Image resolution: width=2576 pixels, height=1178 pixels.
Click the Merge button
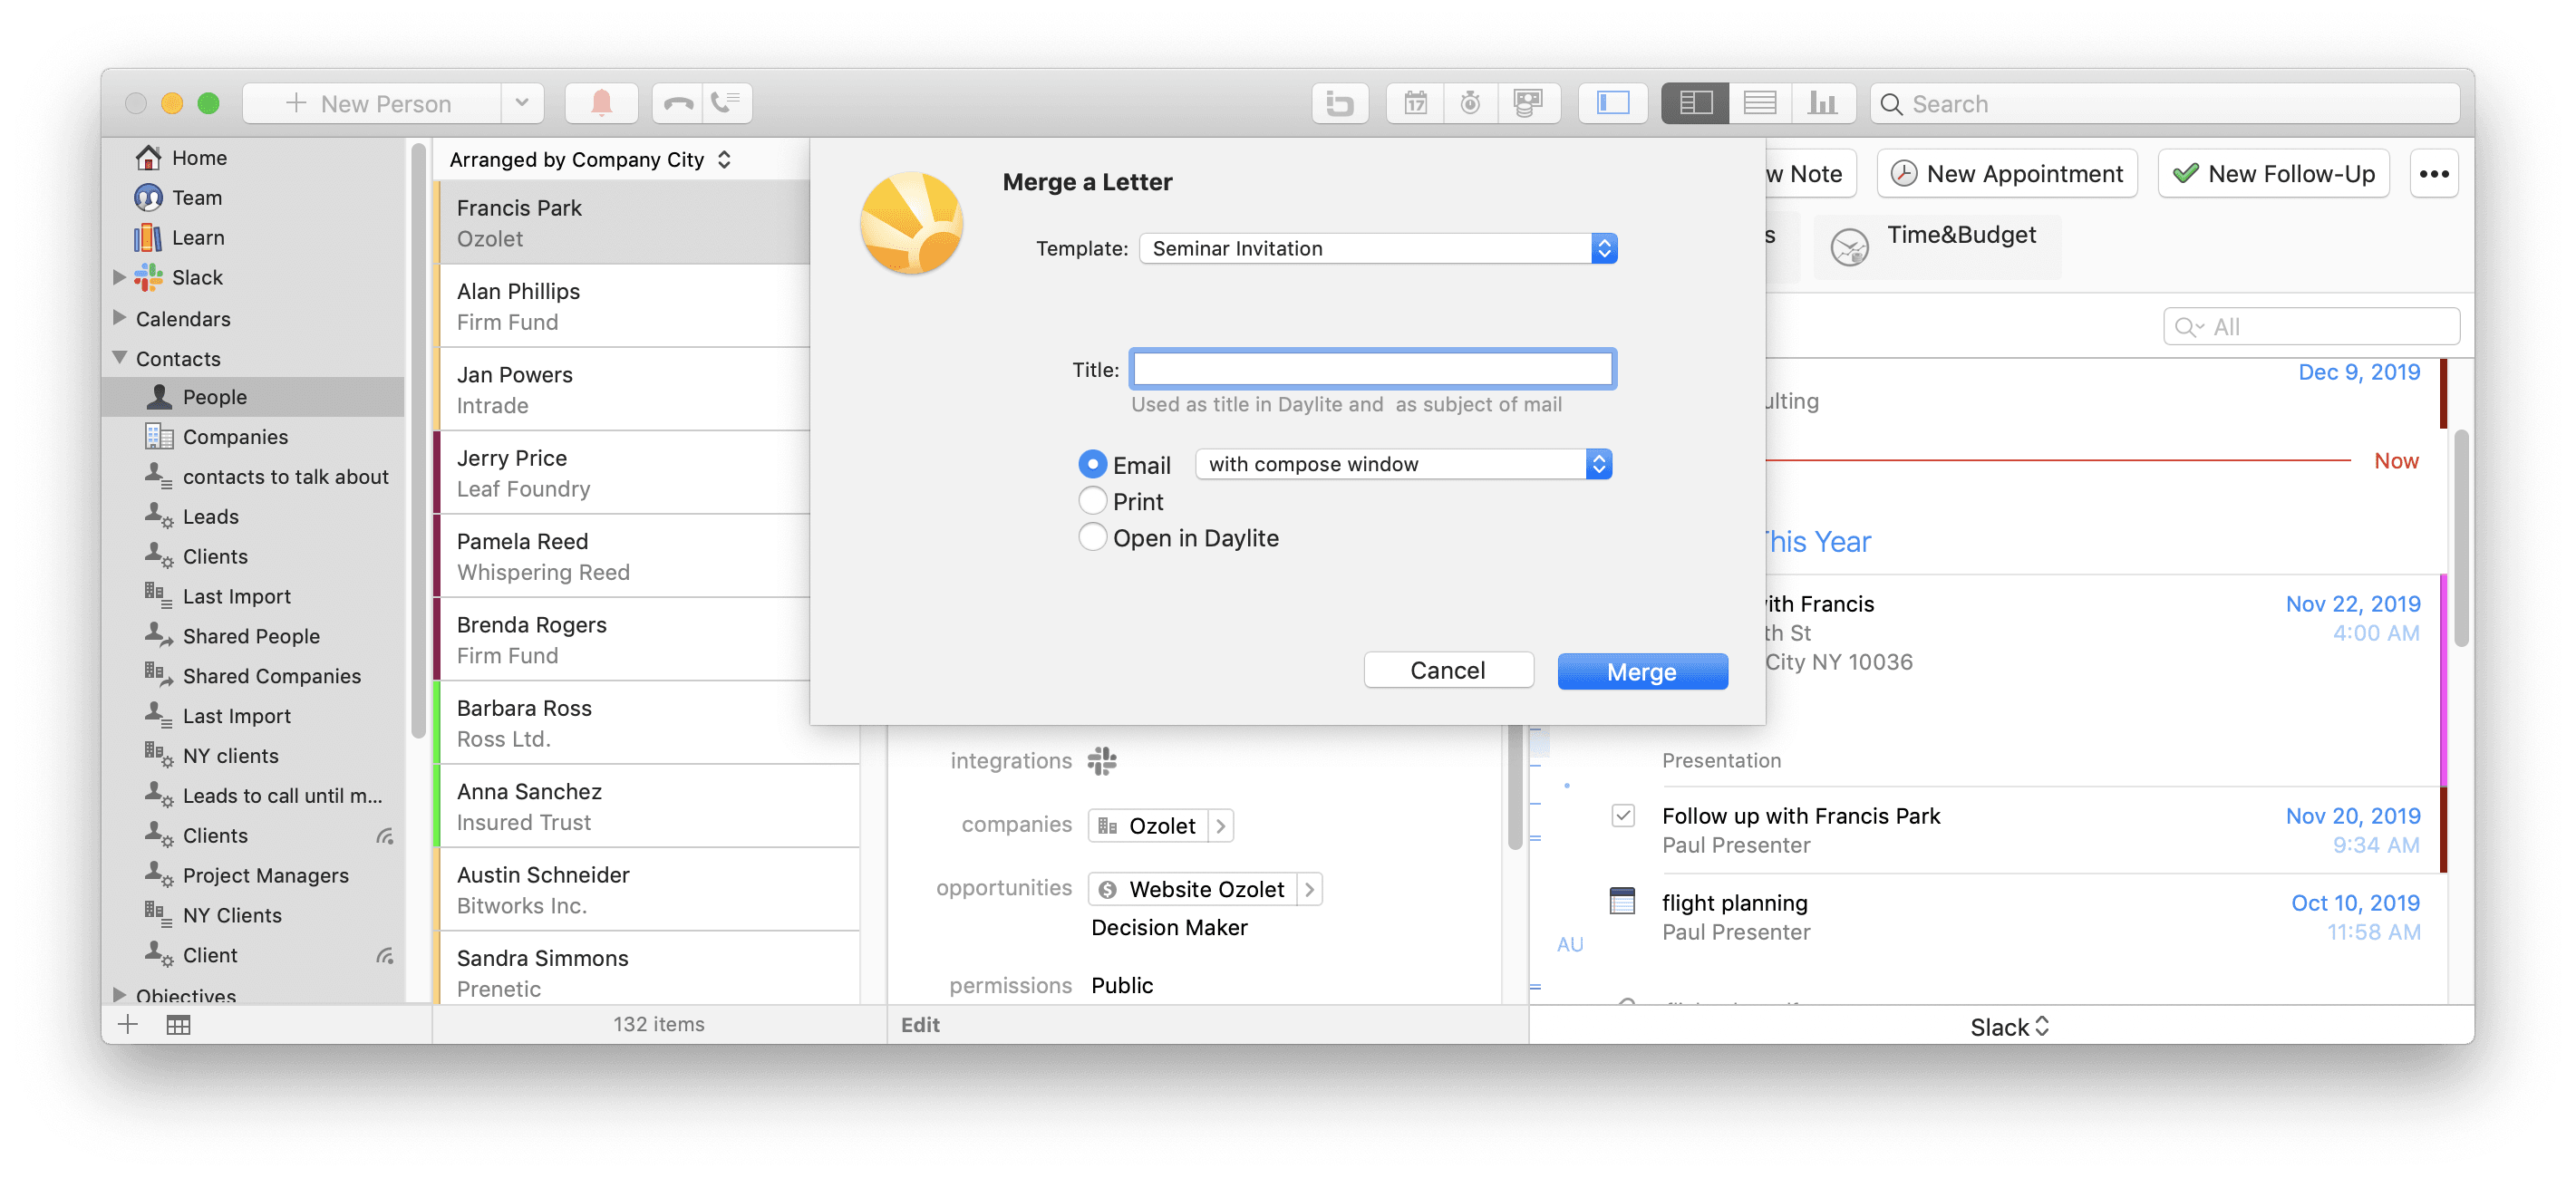pyautogui.click(x=1642, y=672)
